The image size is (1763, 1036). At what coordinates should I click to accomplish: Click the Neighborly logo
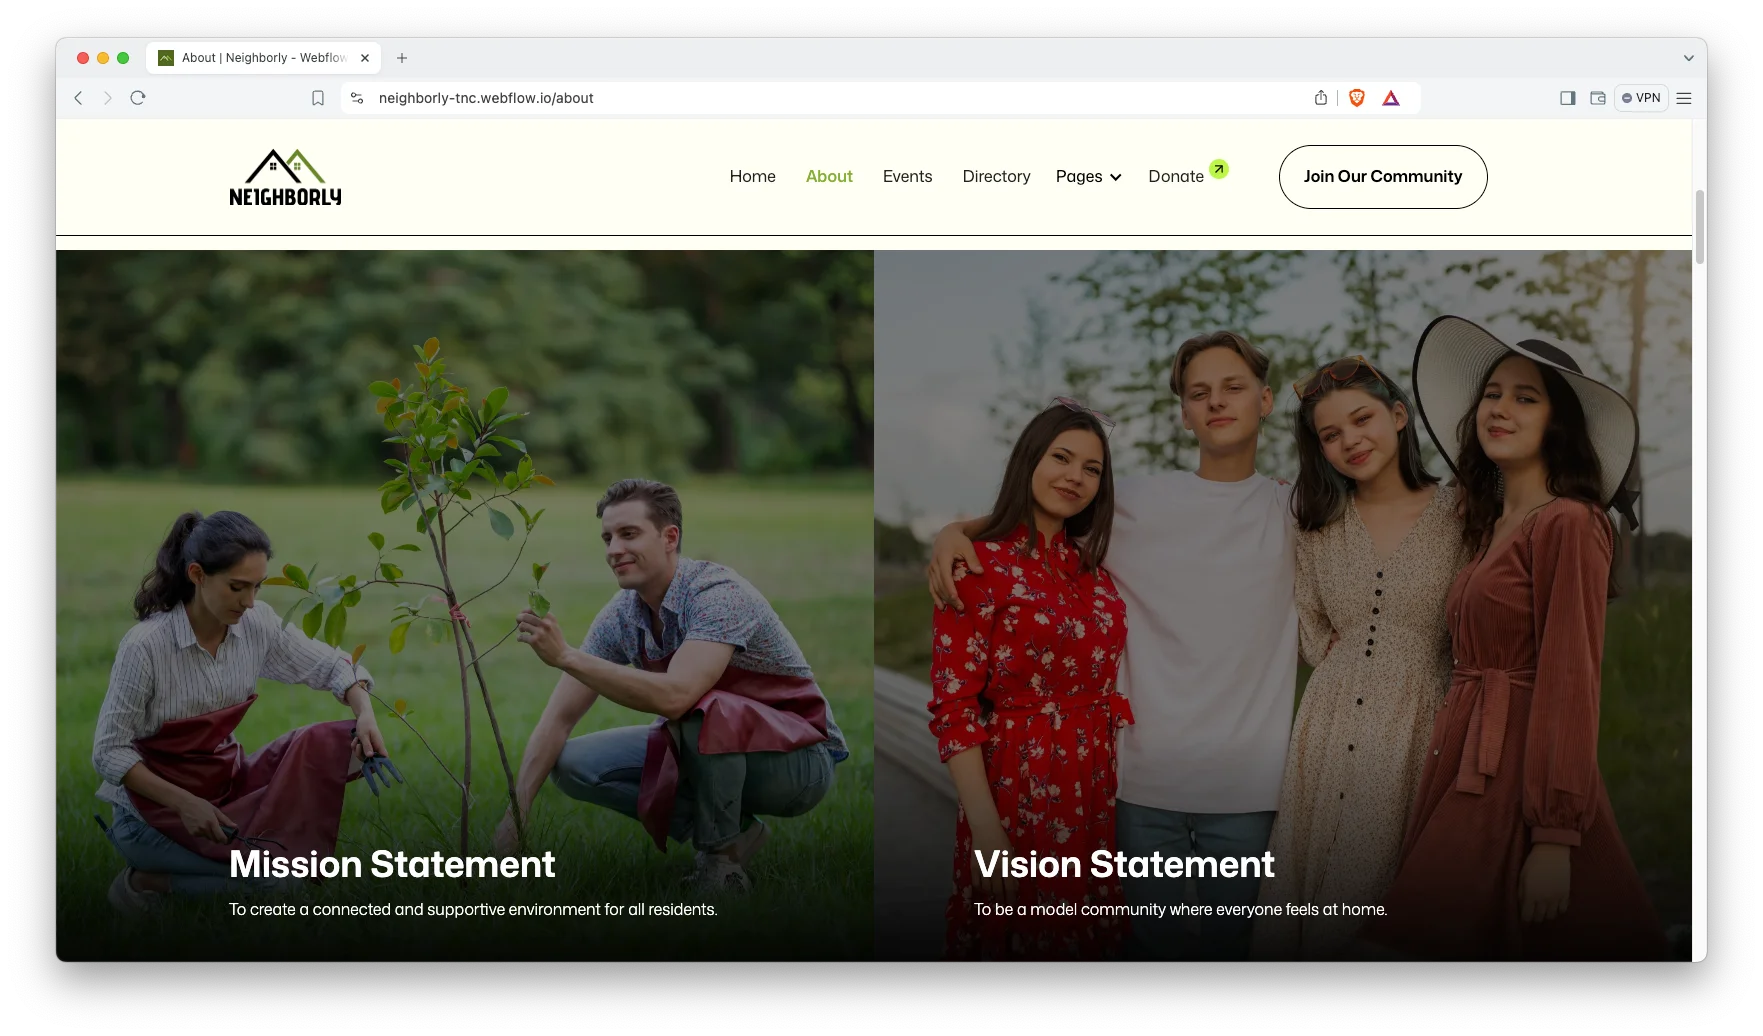(x=285, y=178)
